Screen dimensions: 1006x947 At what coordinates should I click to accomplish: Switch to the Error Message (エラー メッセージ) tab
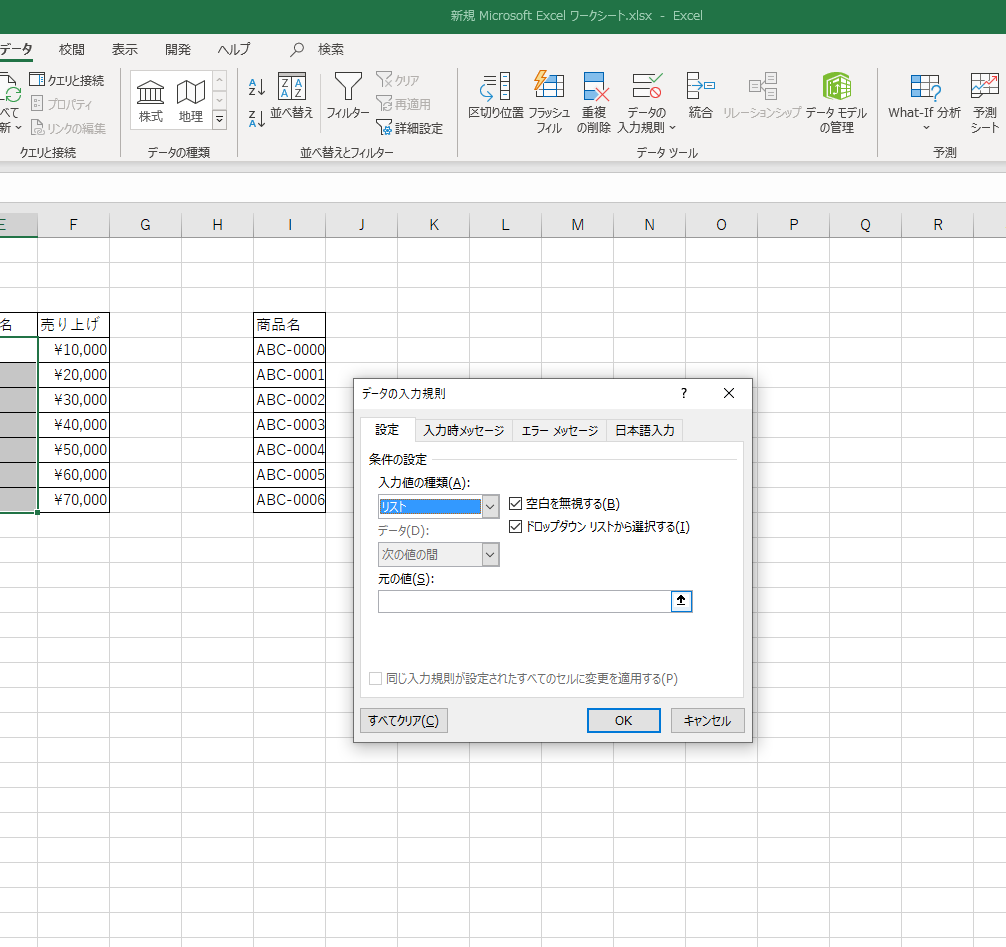[559, 431]
